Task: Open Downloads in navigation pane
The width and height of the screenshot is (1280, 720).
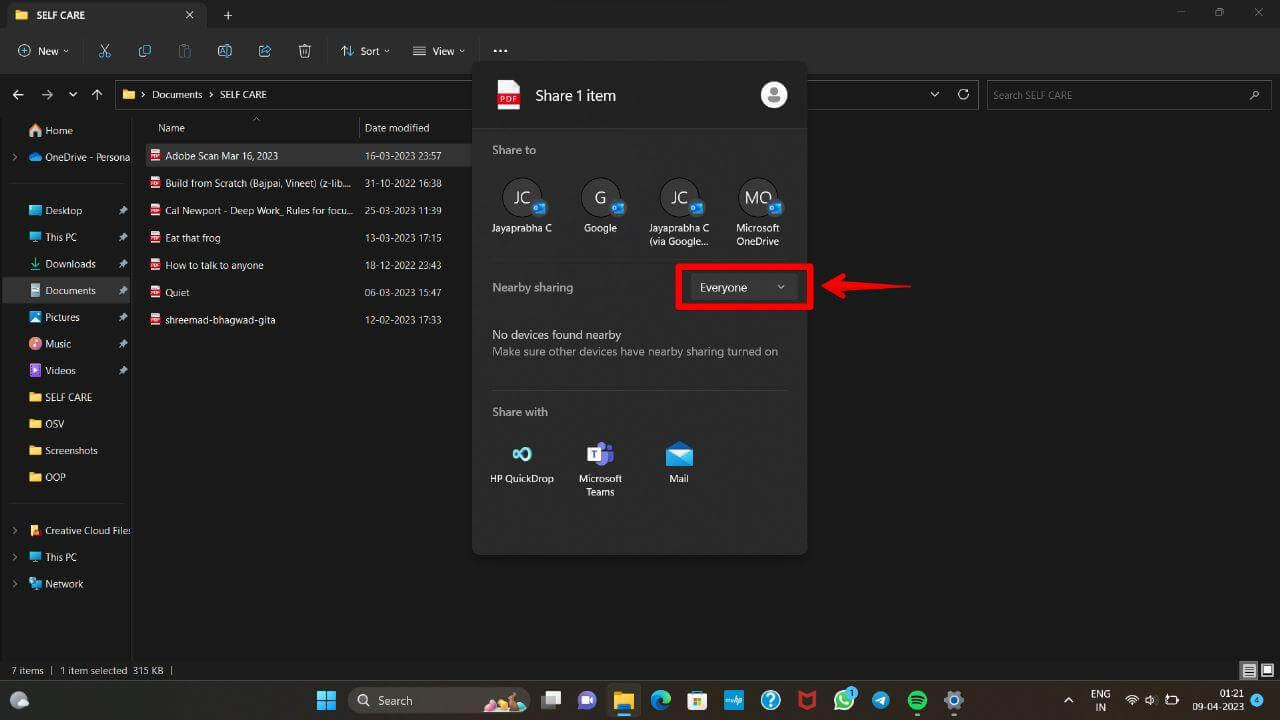Action: point(70,264)
